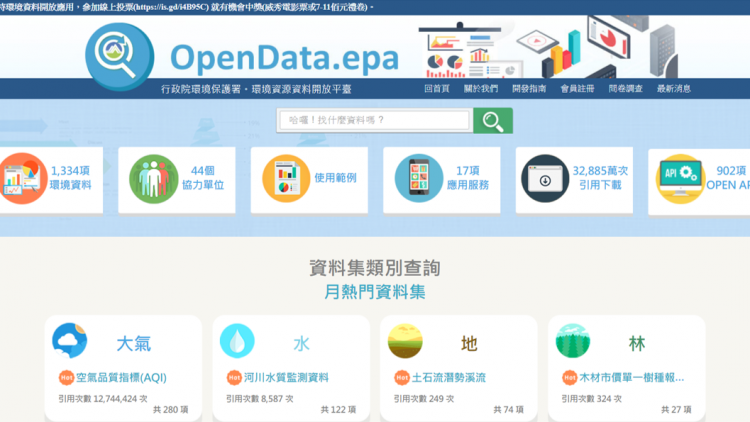This screenshot has height=422, width=750.
Task: Click the header charts illustration
Action: click(x=549, y=47)
